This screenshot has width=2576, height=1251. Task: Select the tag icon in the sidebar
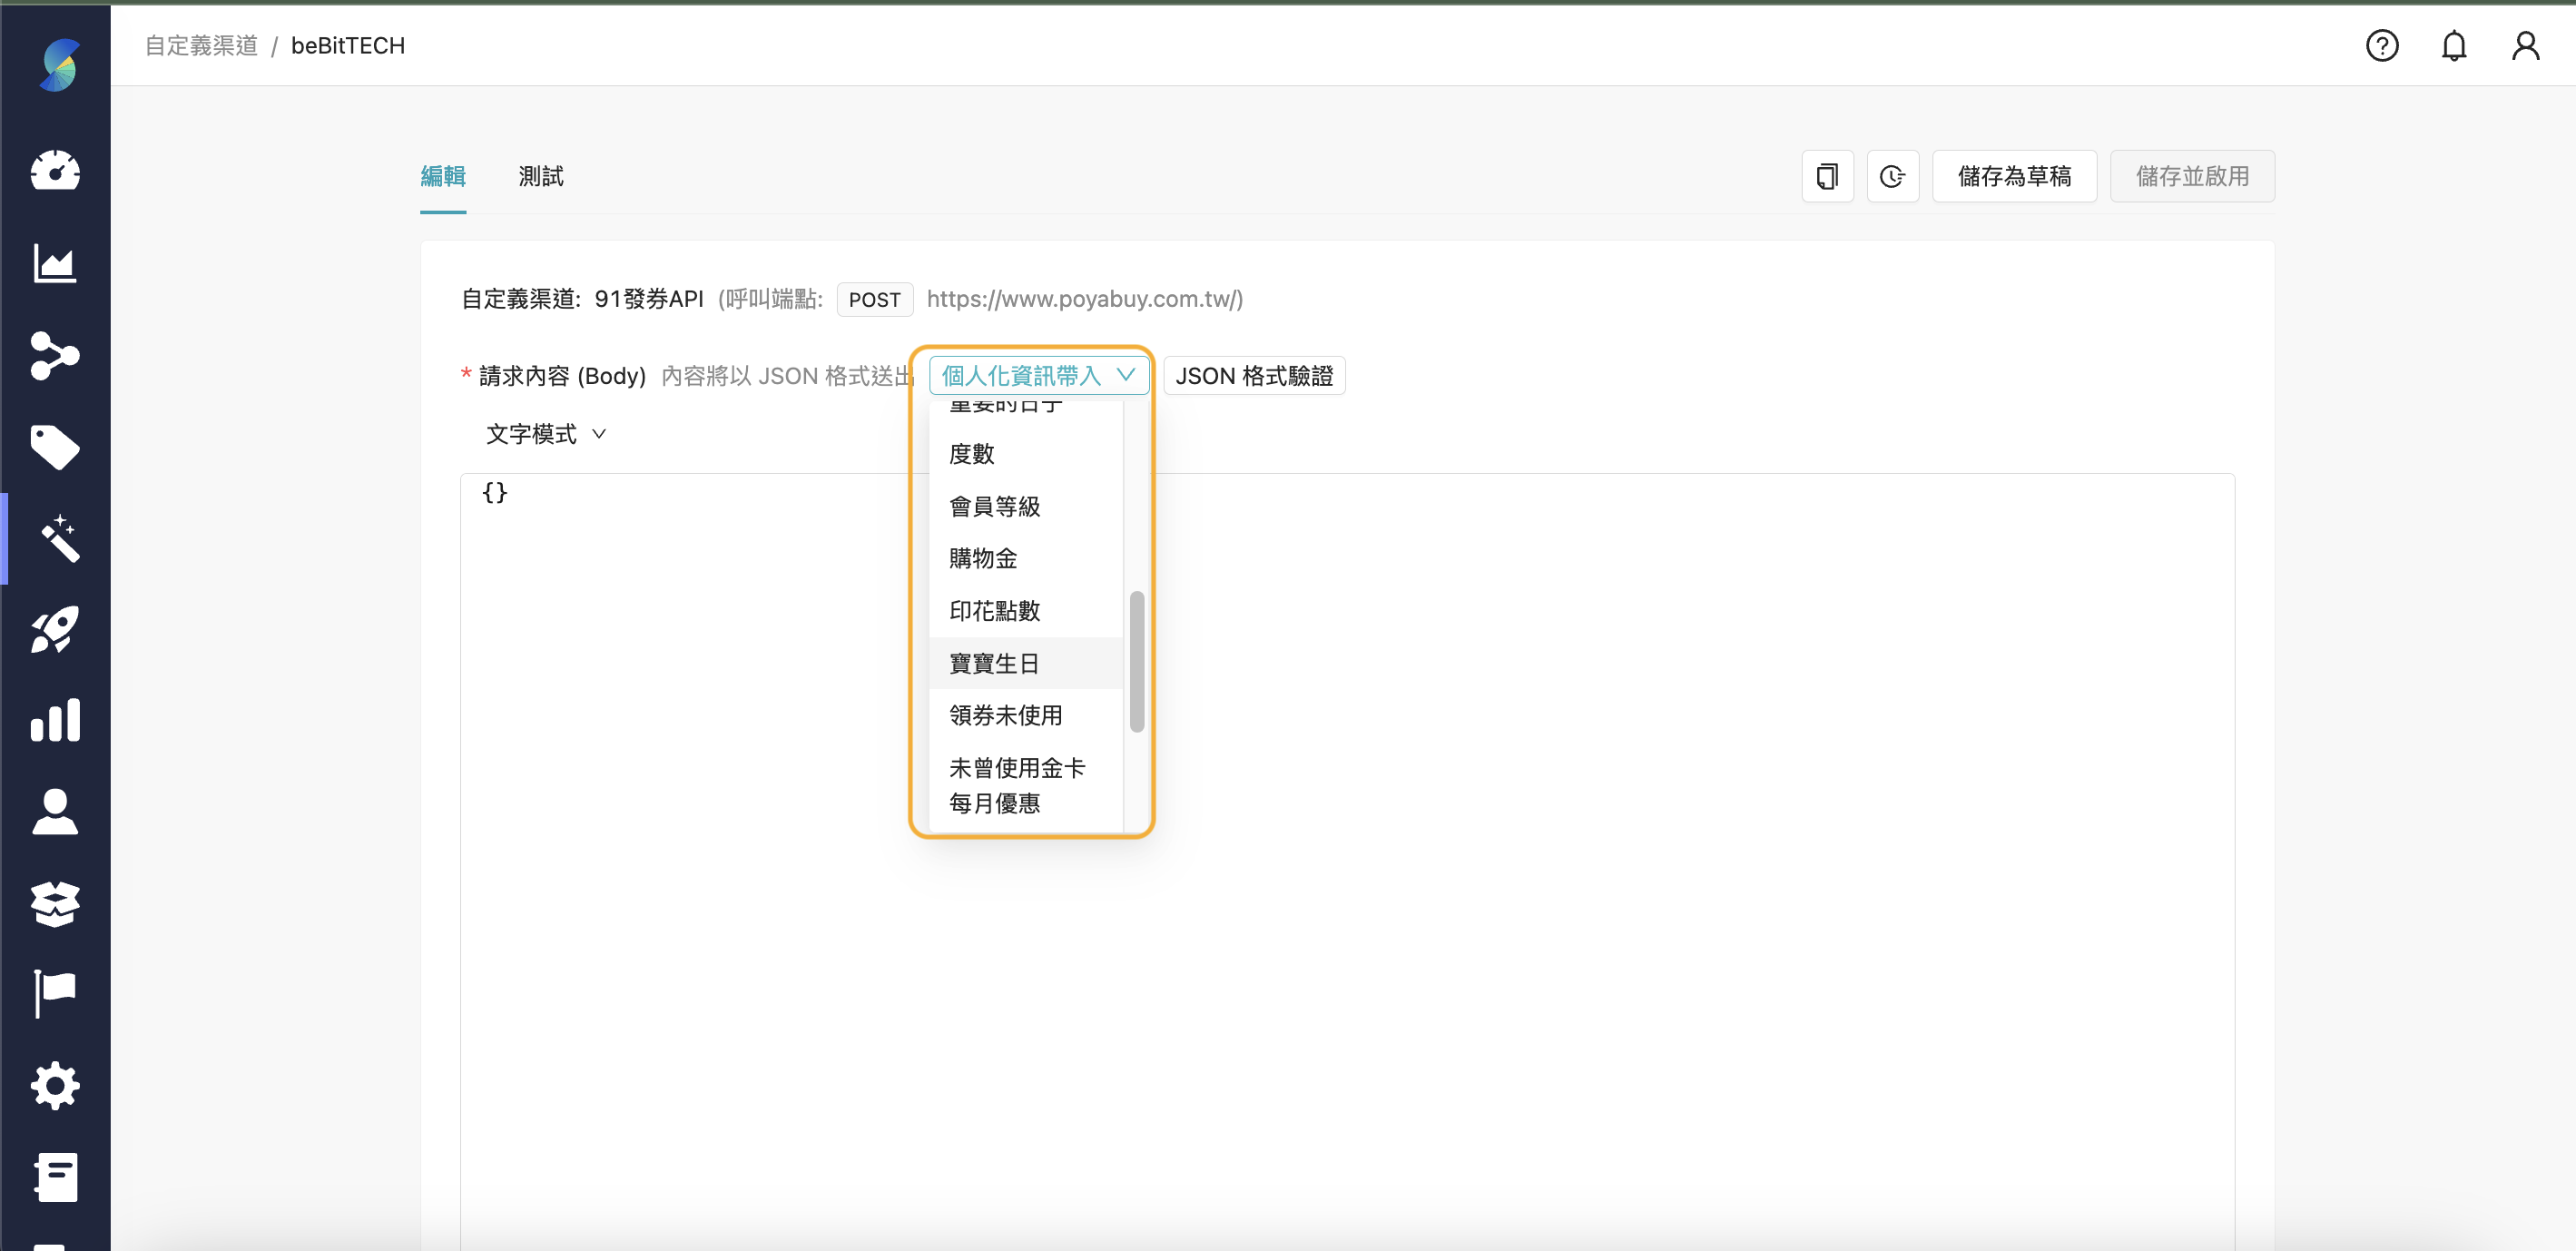pyautogui.click(x=56, y=447)
